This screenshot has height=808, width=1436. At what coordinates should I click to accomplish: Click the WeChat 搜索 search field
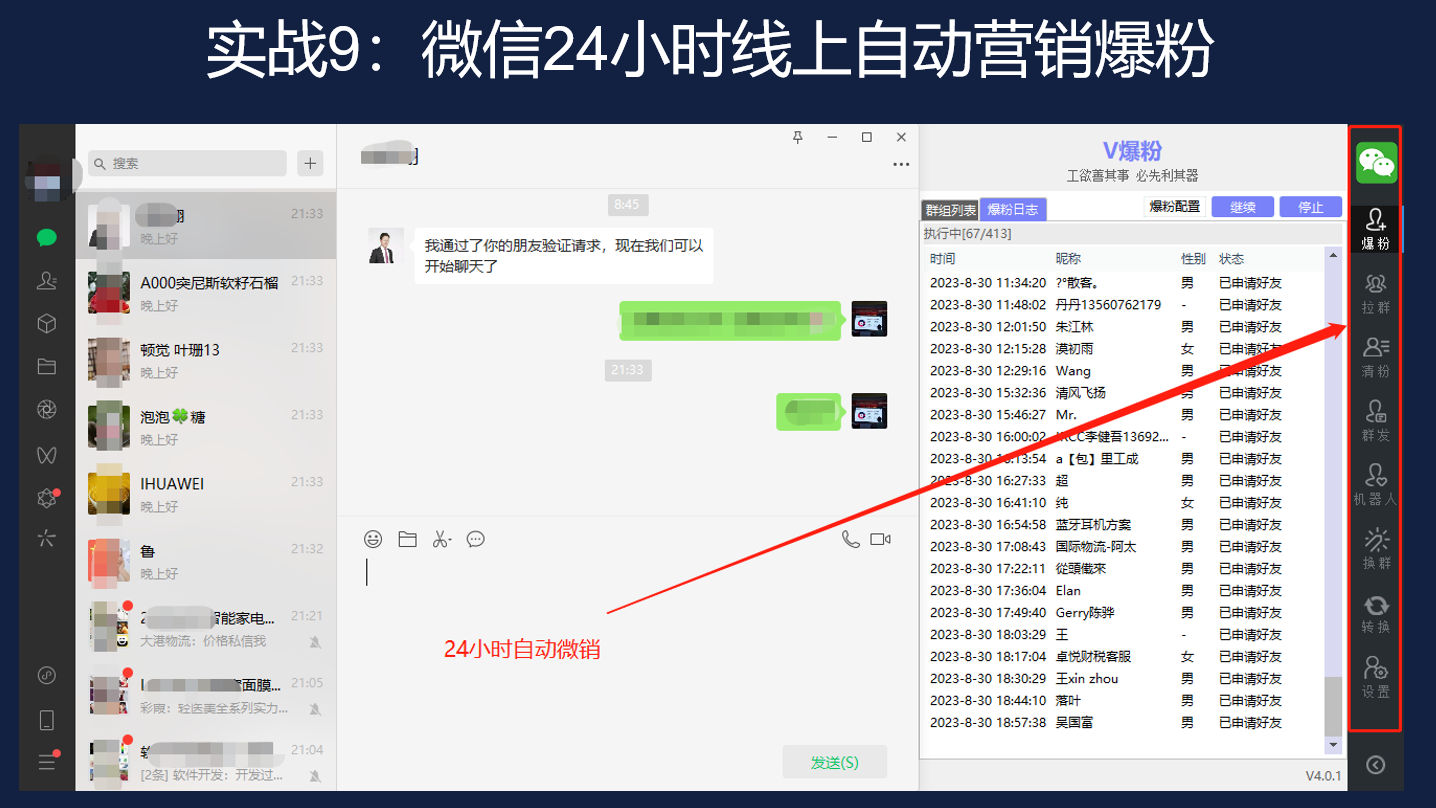[187, 163]
